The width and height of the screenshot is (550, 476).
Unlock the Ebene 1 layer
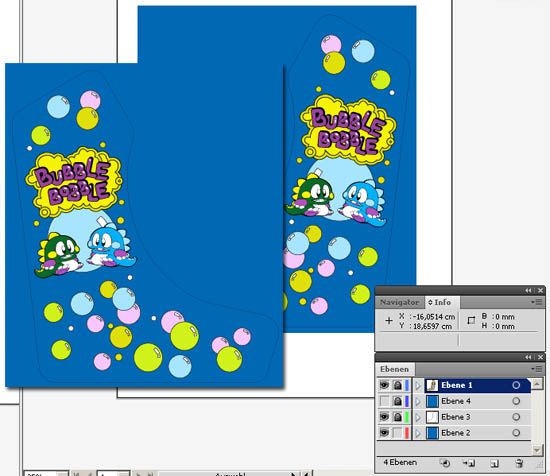pos(397,385)
